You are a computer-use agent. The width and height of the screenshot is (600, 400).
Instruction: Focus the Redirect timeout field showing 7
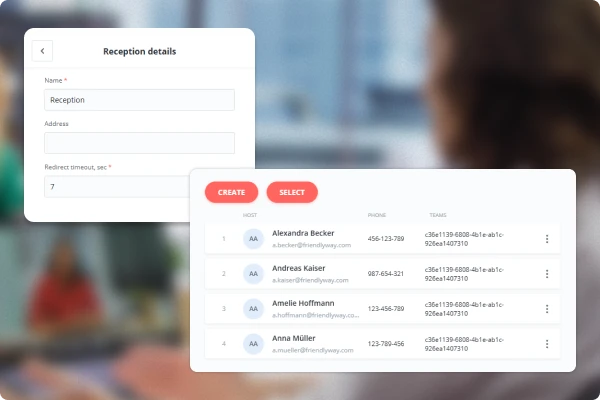pyautogui.click(x=117, y=187)
